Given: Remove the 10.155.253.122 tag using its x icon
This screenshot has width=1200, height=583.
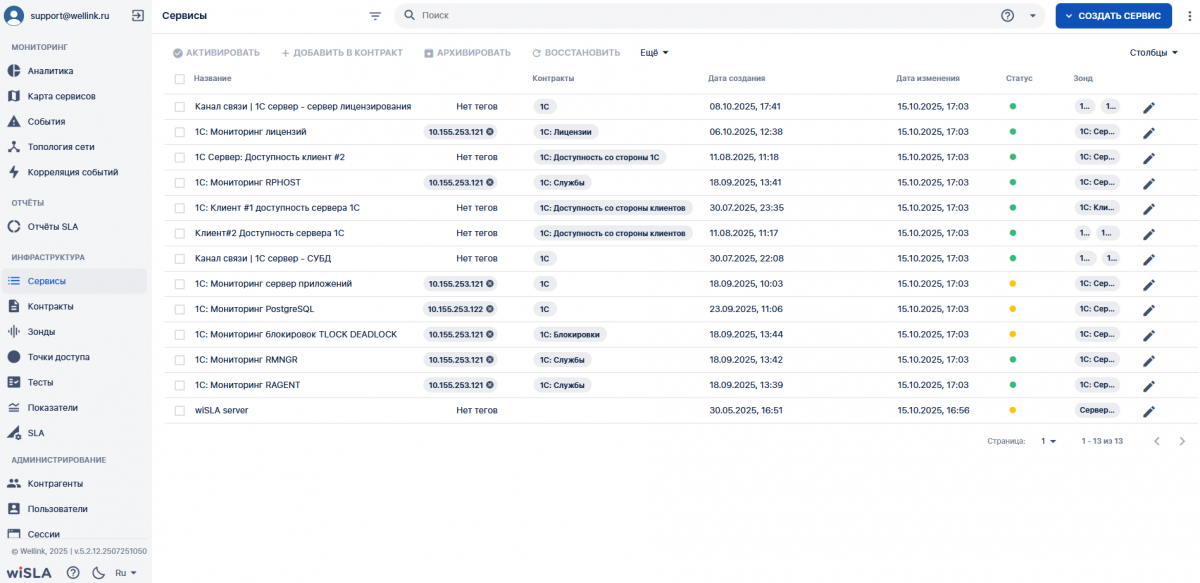Looking at the screenshot, I should click(490, 309).
